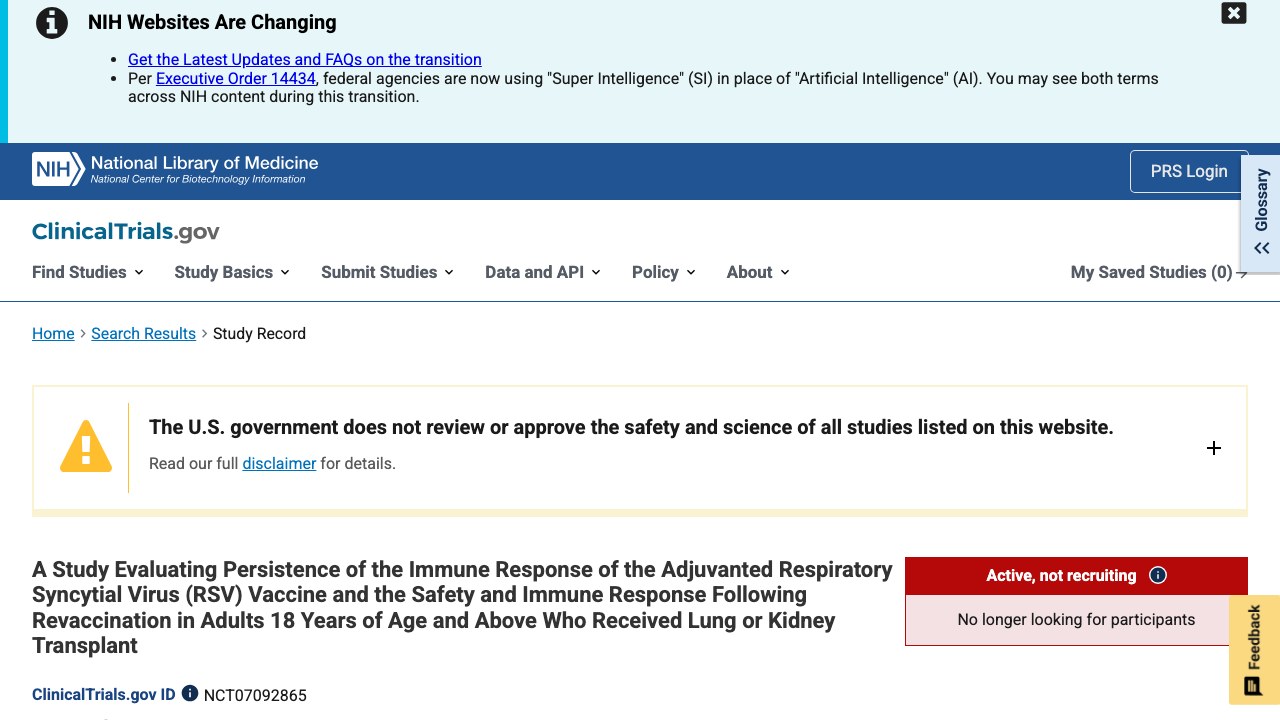This screenshot has width=1280, height=720.
Task: Open the About menu
Action: (758, 272)
